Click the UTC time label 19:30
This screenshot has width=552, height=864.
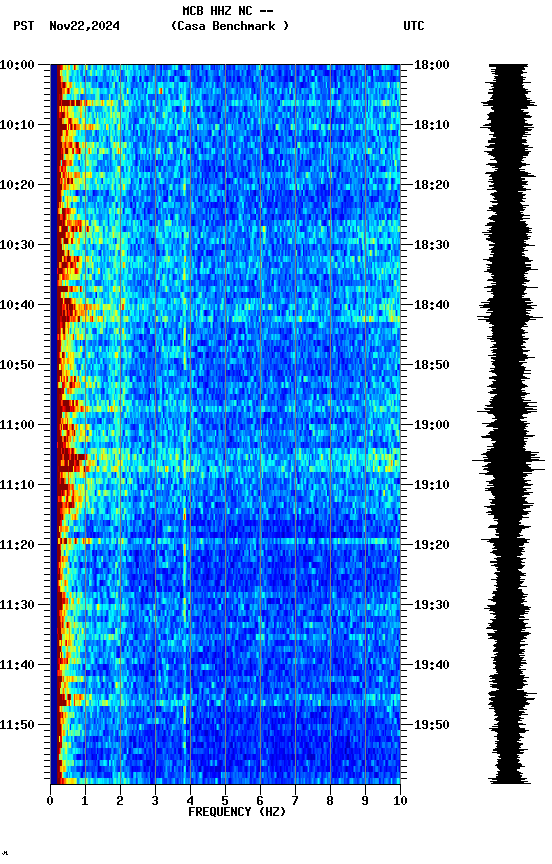click(x=432, y=606)
